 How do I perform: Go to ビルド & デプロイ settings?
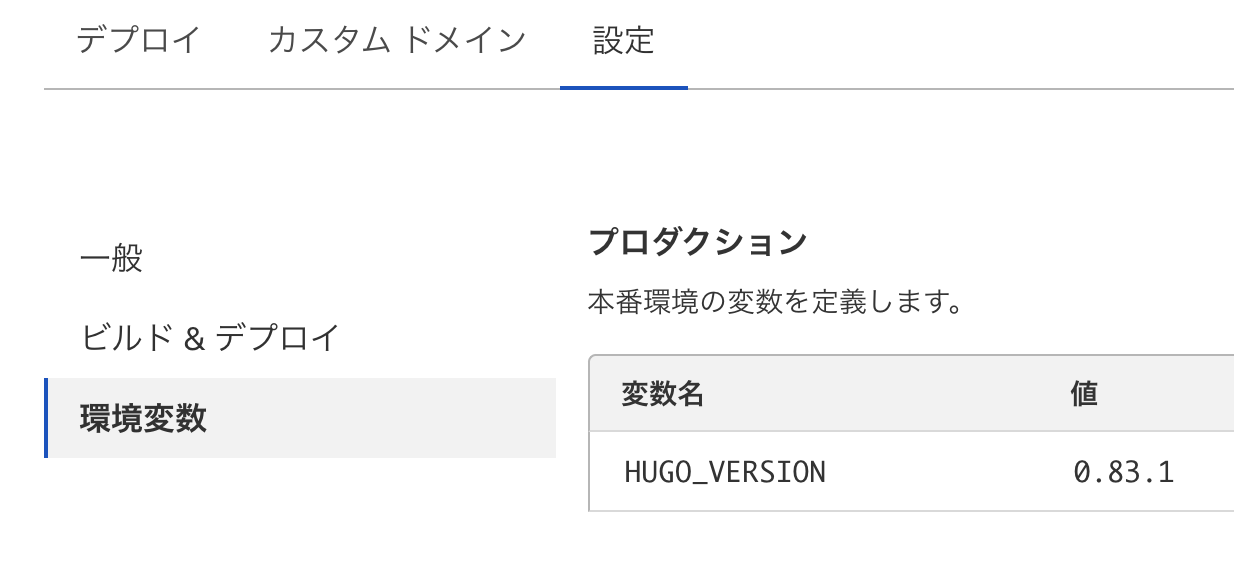click(x=211, y=338)
